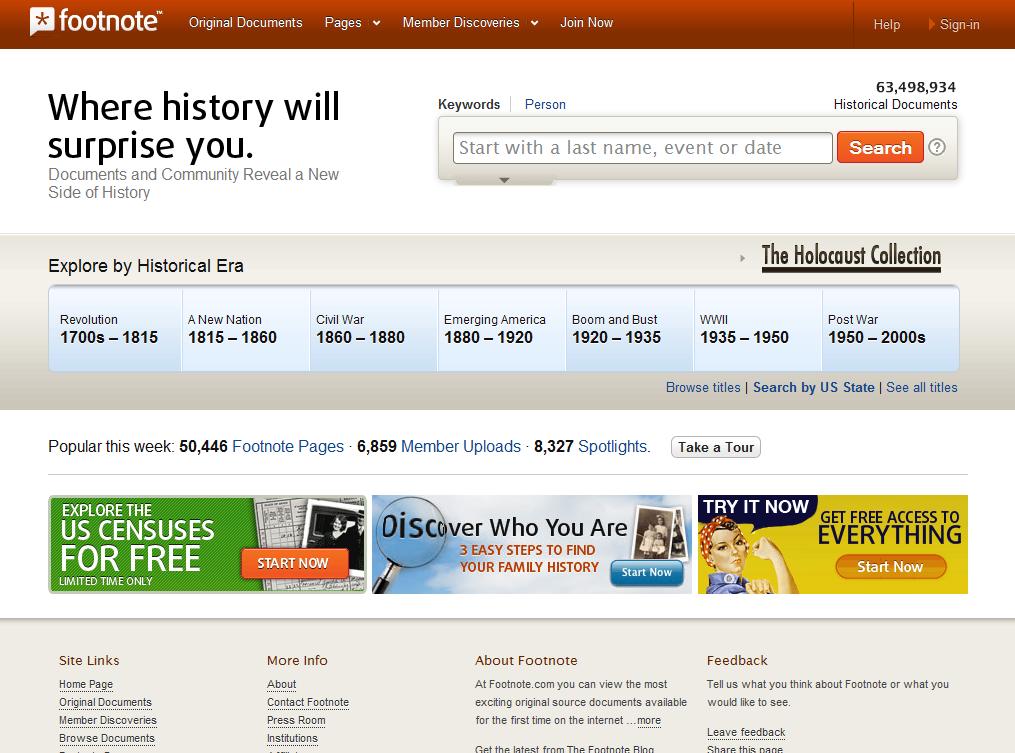Open the Spotlights link
The image size is (1015, 753).
tap(614, 446)
